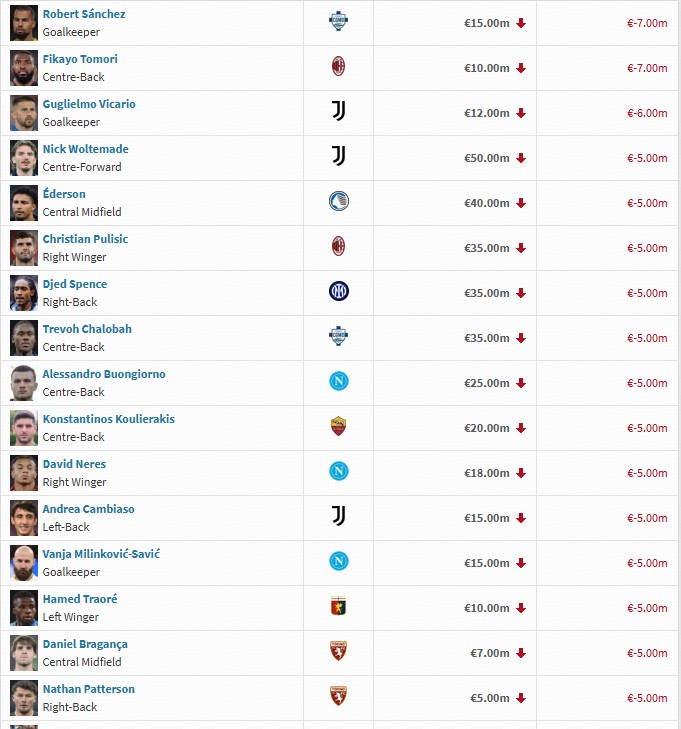The height and width of the screenshot is (729, 681).
Task: Open Nathan Patterson profile link
Action: 89,689
